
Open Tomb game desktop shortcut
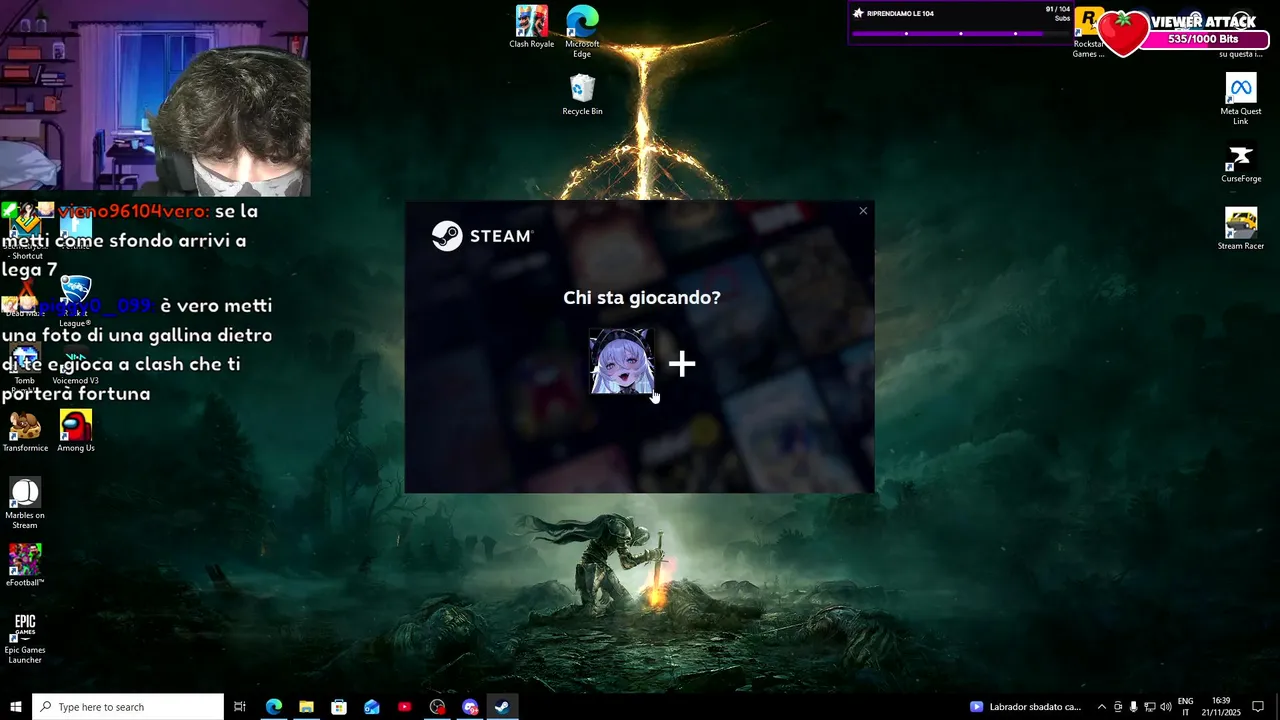25,365
